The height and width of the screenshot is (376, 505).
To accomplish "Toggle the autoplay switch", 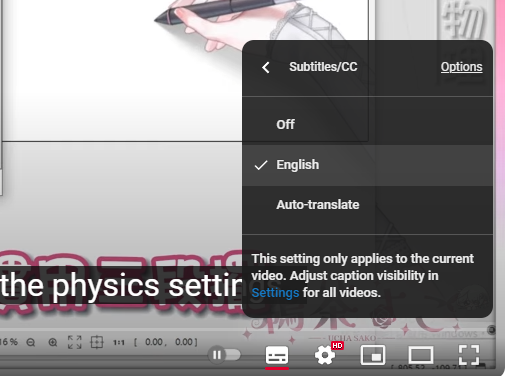I will (x=224, y=355).
